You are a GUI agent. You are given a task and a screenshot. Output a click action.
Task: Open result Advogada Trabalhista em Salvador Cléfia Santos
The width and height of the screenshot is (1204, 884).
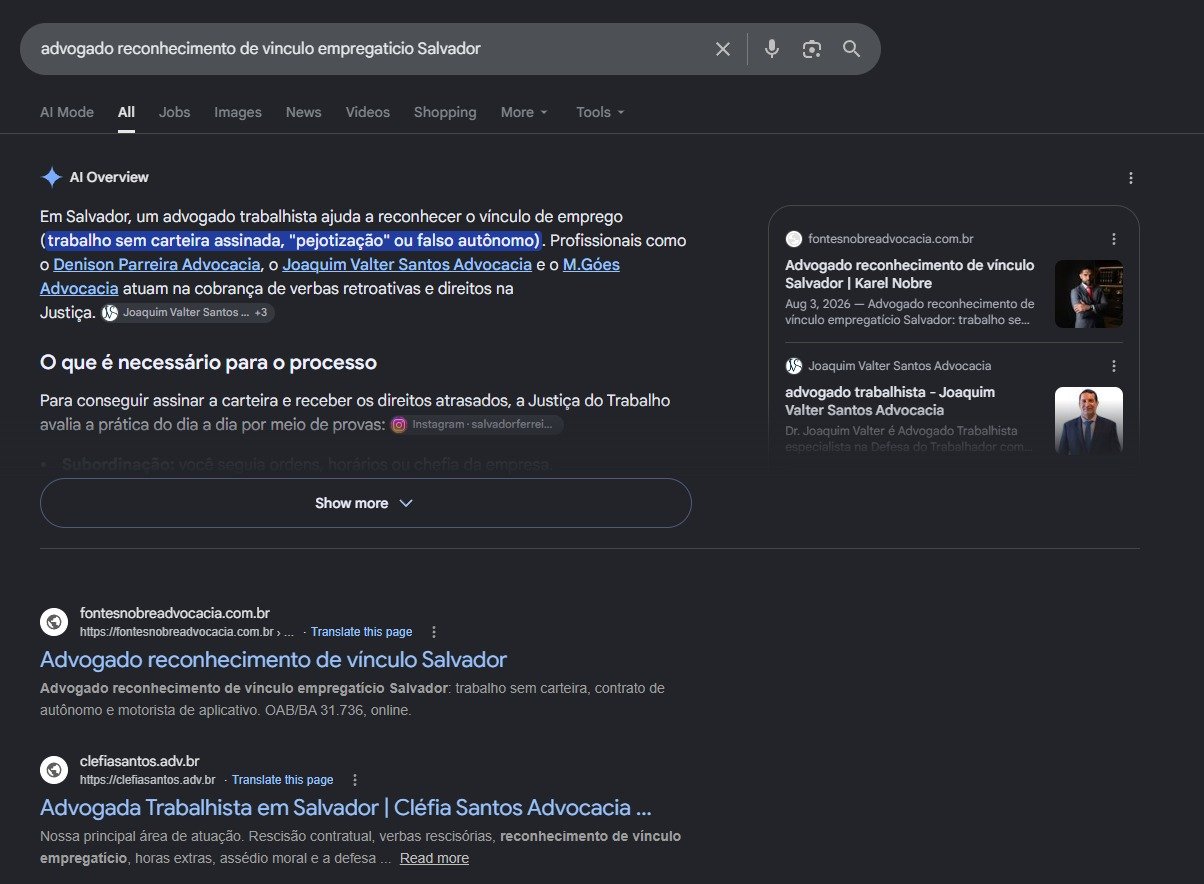coord(346,808)
